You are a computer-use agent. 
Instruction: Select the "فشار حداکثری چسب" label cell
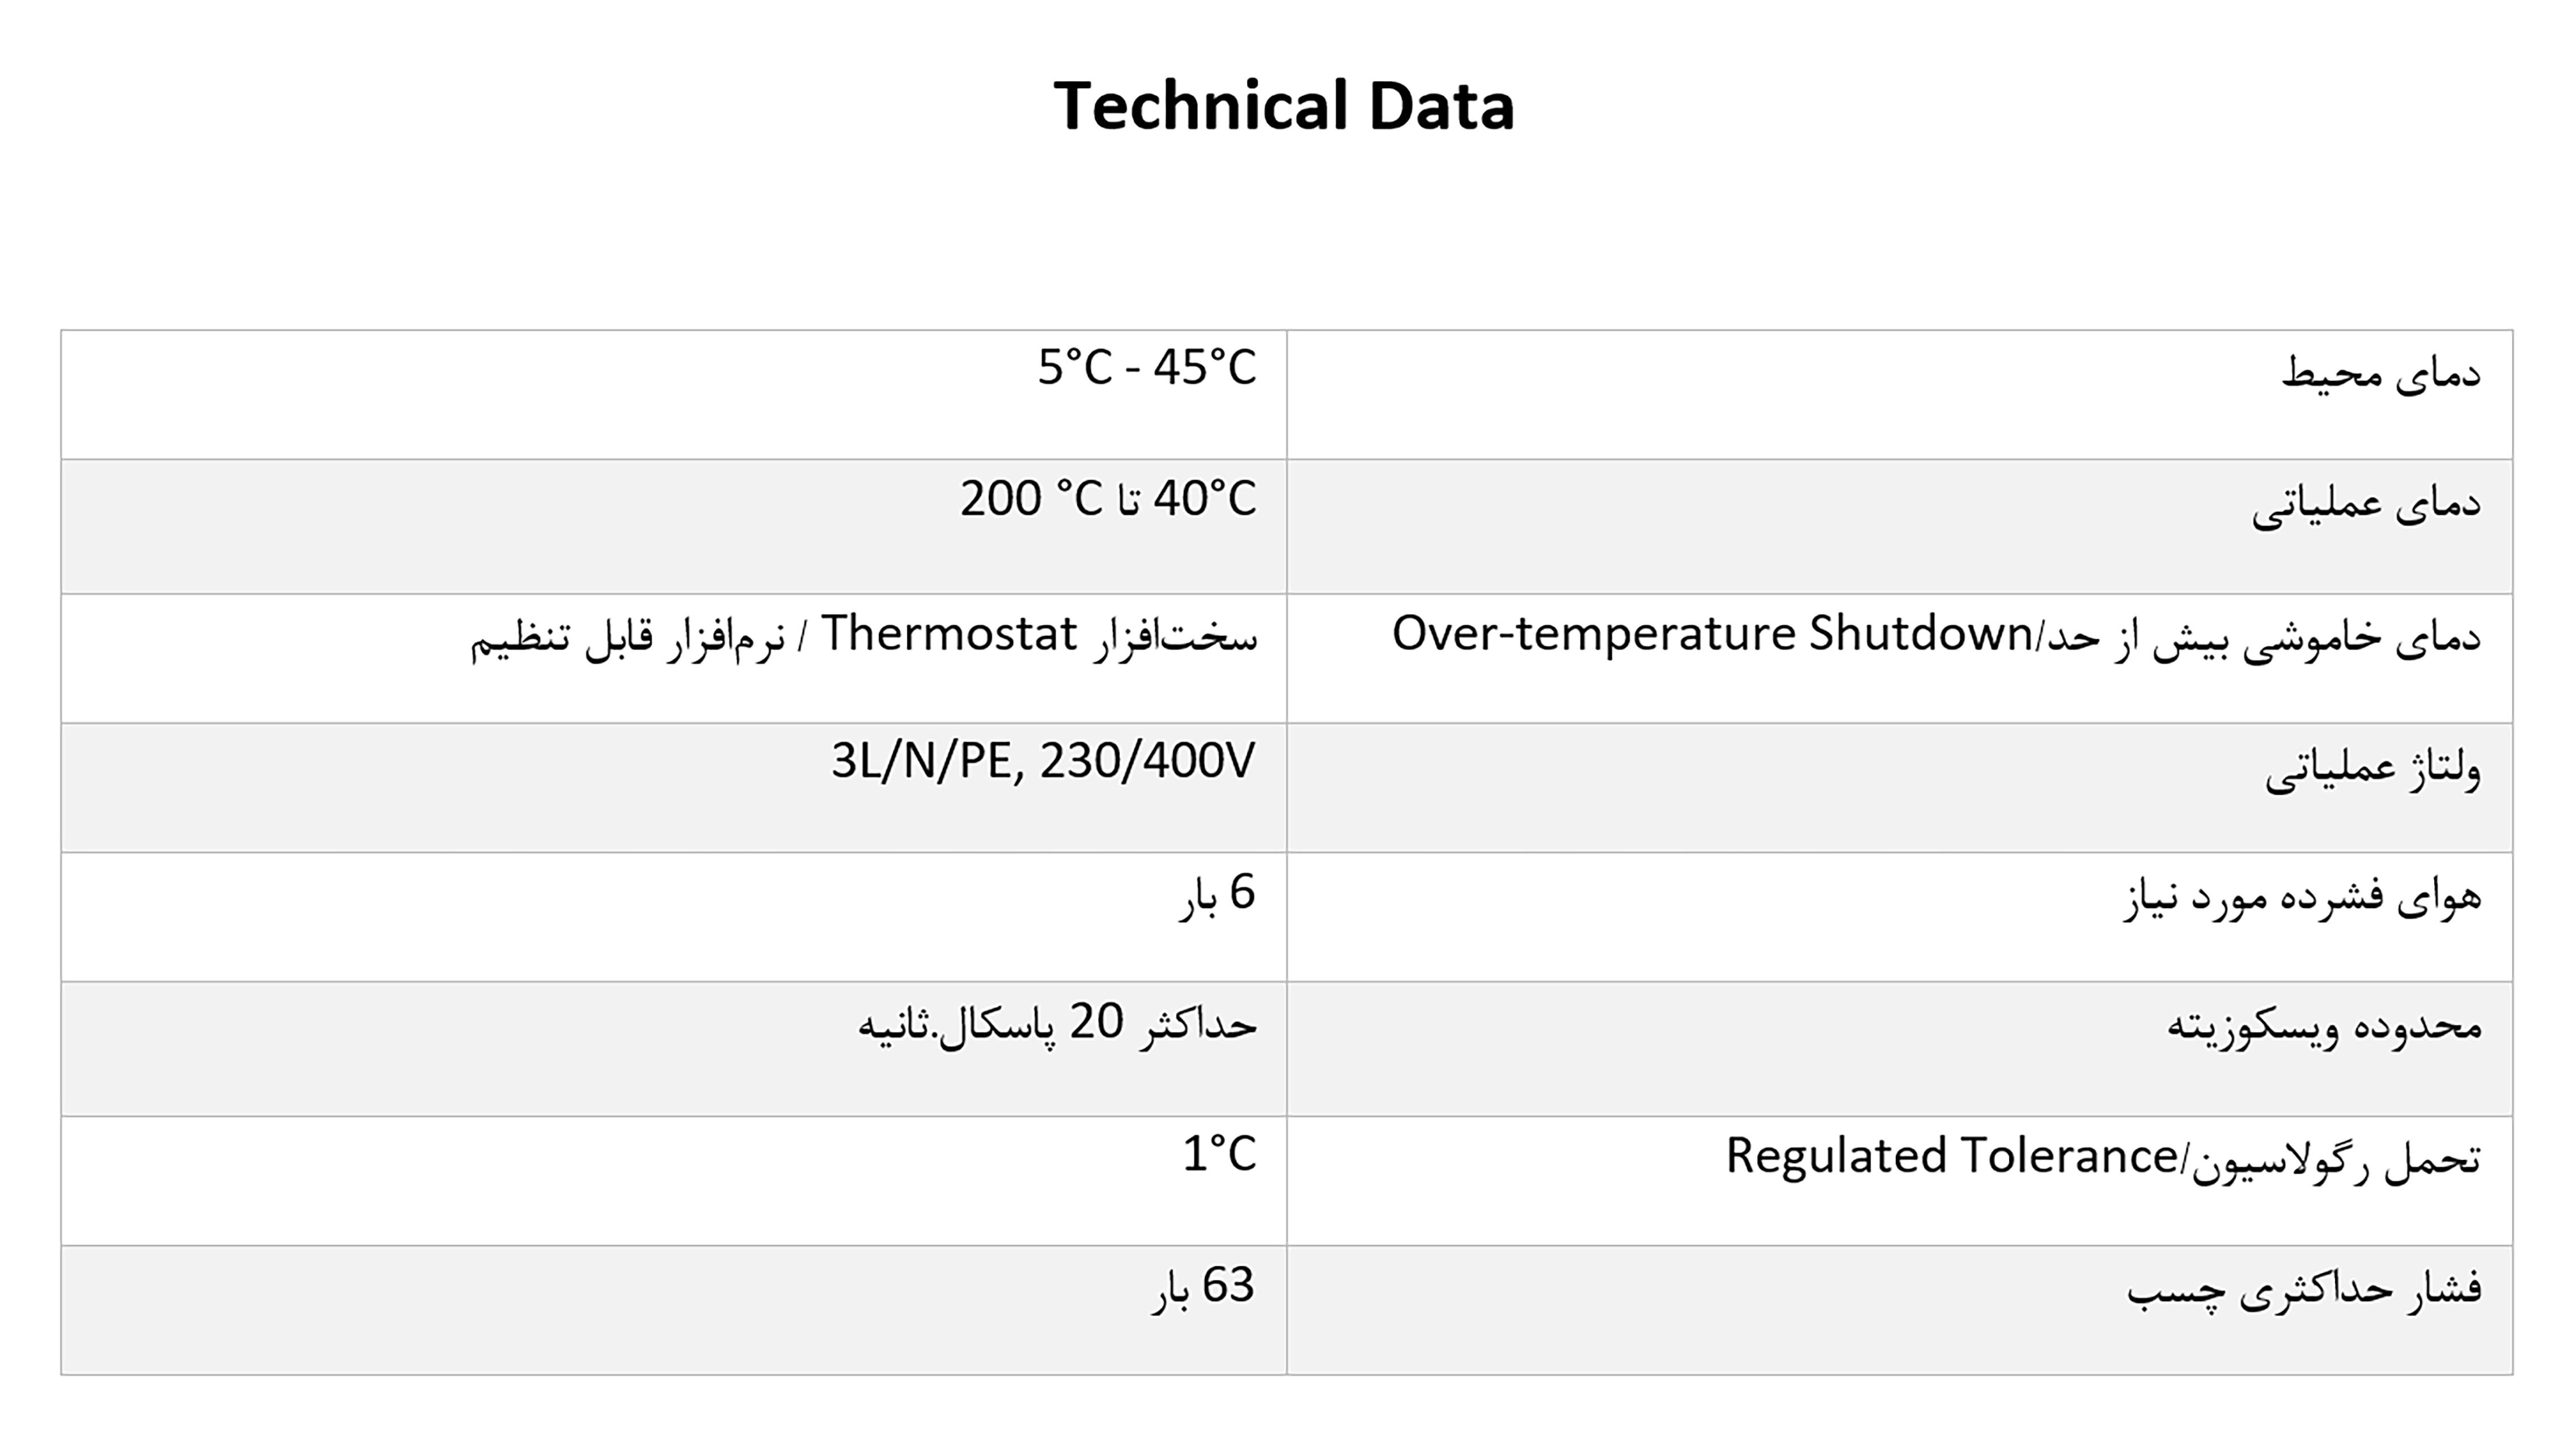click(2304, 1289)
